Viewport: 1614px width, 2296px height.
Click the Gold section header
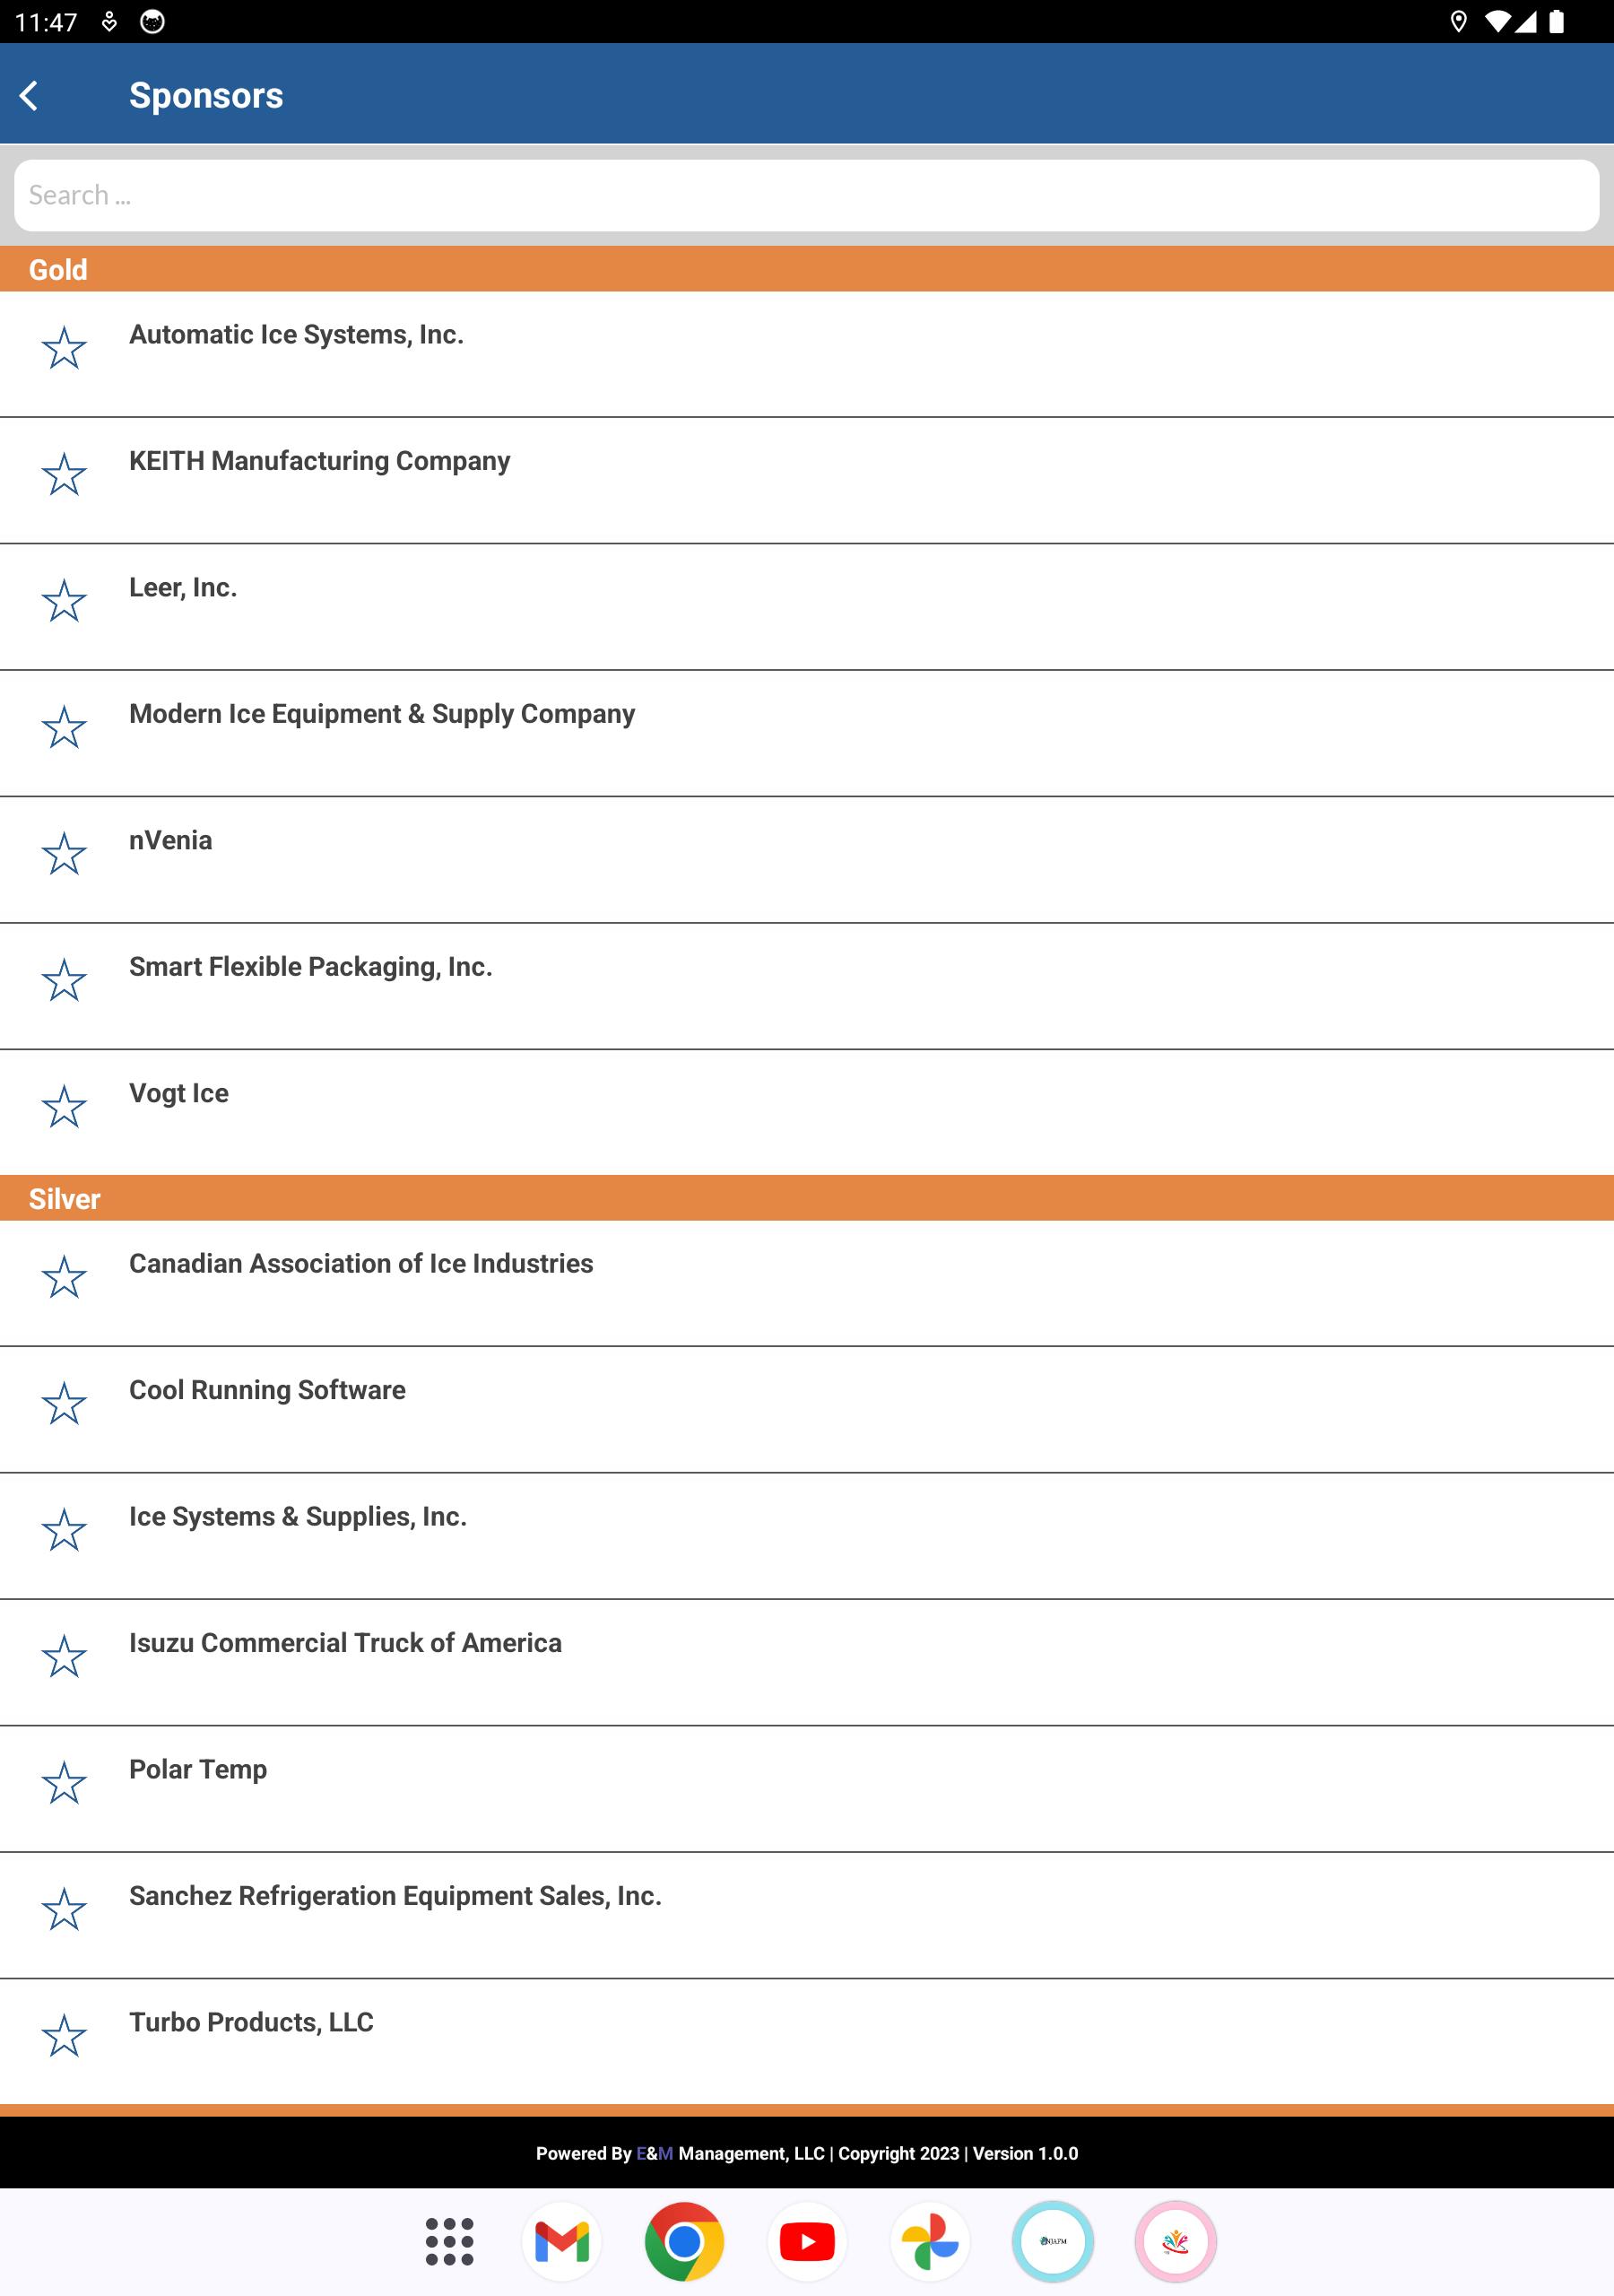[x=806, y=269]
